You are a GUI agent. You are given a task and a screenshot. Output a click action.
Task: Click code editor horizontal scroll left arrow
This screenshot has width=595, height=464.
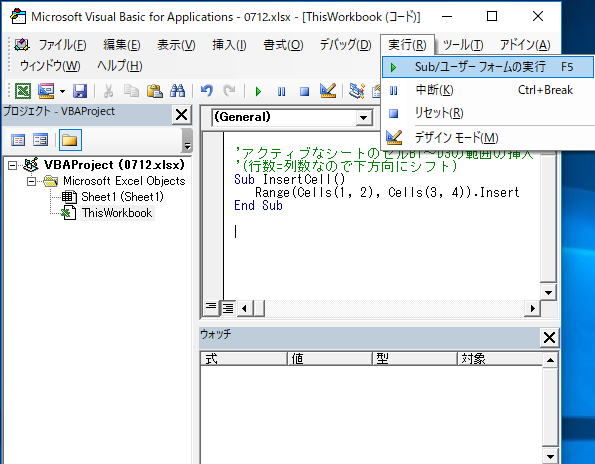[244, 308]
